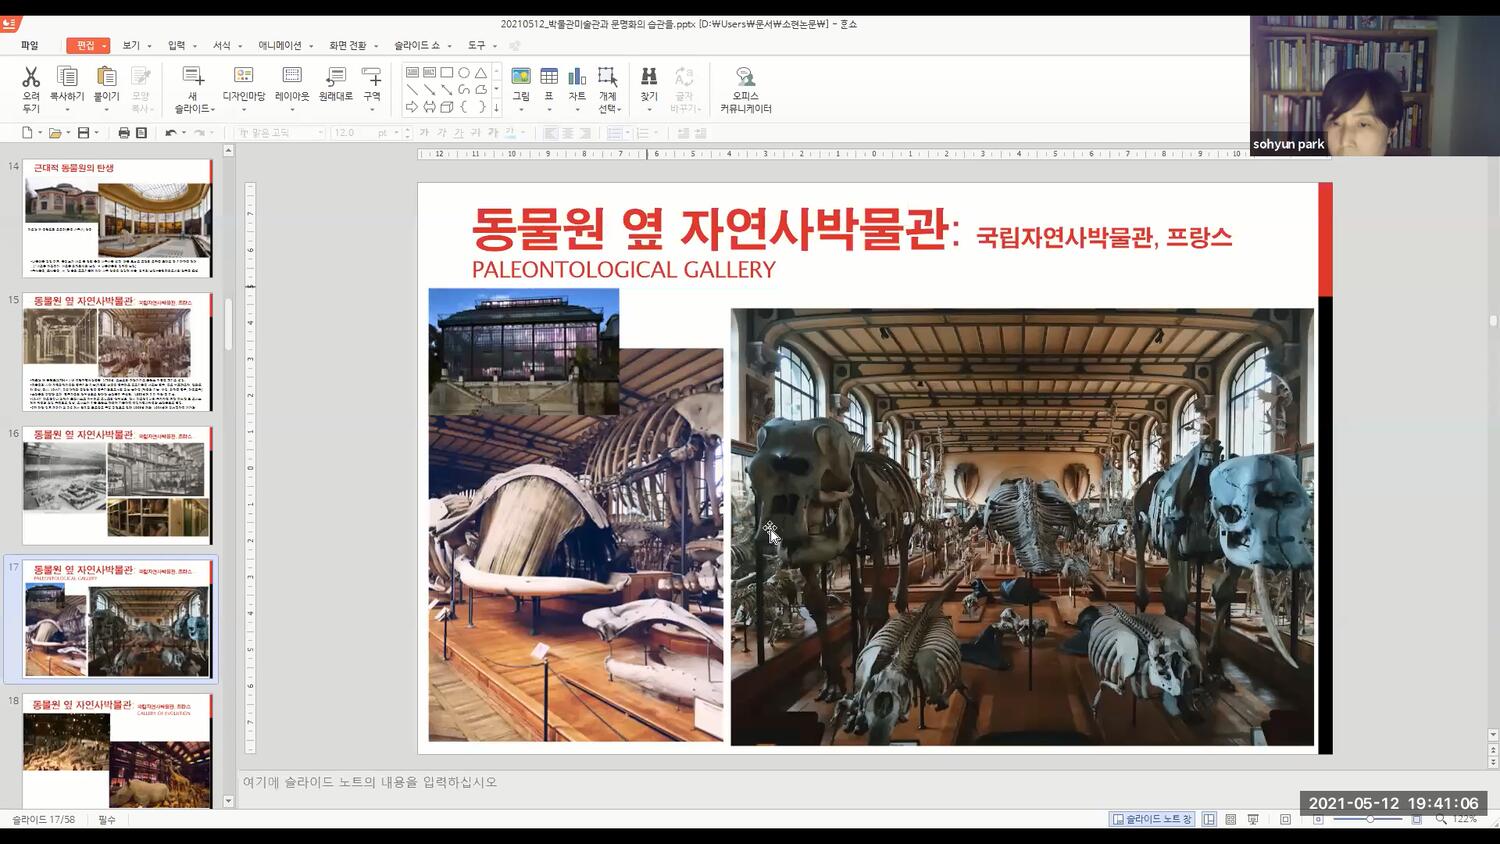Open the 슬라이드 쇼 menu
This screenshot has height=844, width=1500.
tap(417, 46)
